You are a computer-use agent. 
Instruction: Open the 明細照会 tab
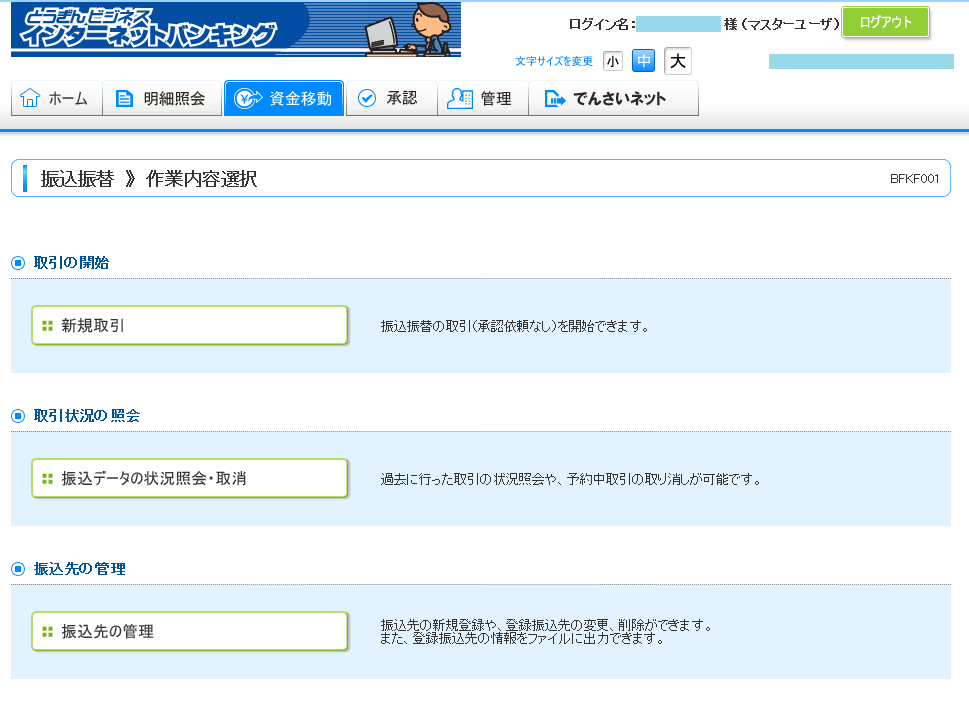(x=162, y=99)
